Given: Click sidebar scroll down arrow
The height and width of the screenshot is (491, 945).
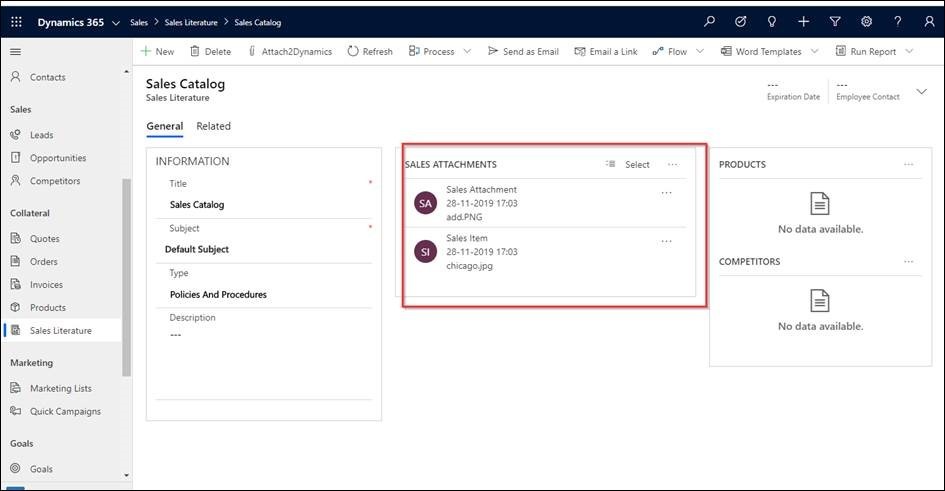Looking at the screenshot, I should (127, 475).
